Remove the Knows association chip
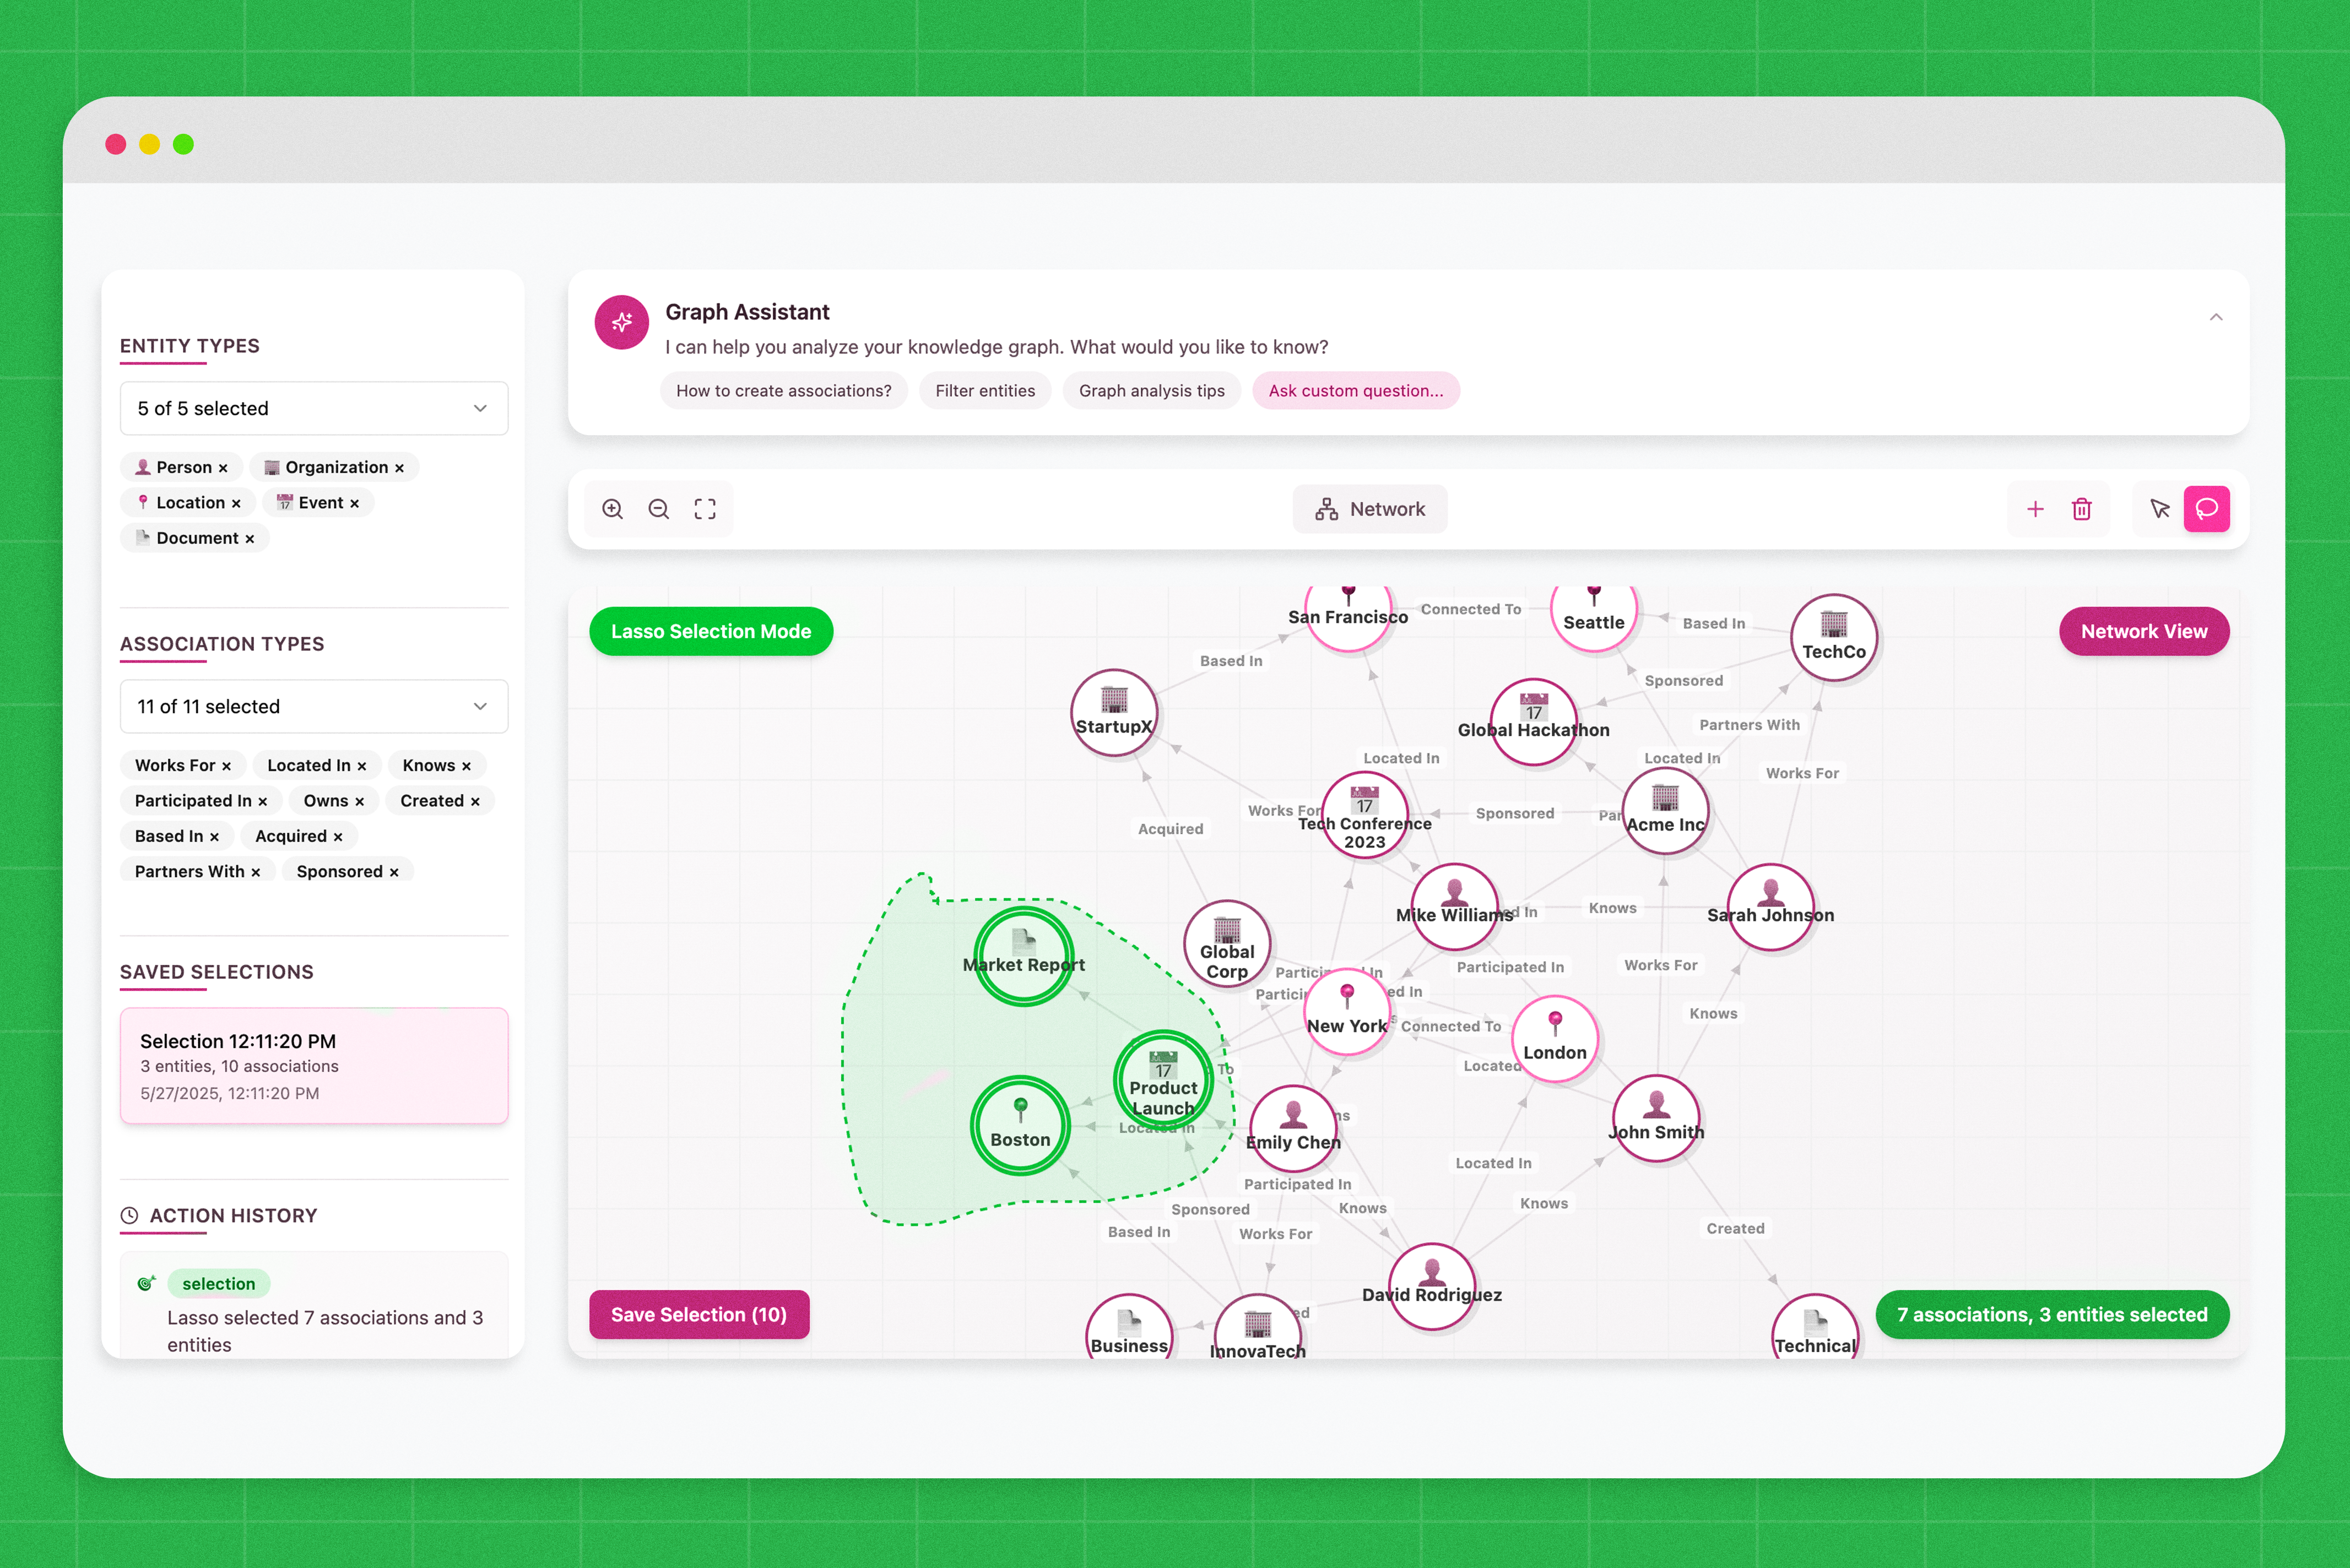This screenshot has width=2350, height=1568. pos(466,766)
